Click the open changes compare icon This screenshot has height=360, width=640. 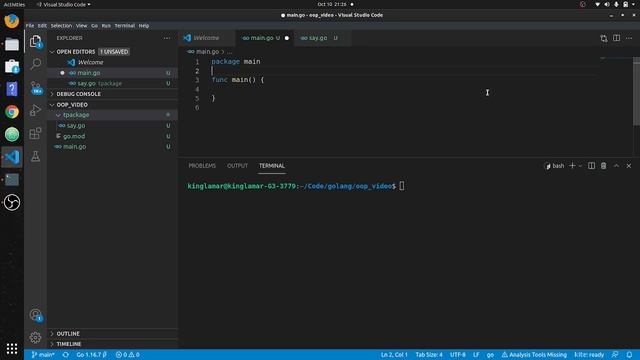pyautogui.click(x=604, y=38)
